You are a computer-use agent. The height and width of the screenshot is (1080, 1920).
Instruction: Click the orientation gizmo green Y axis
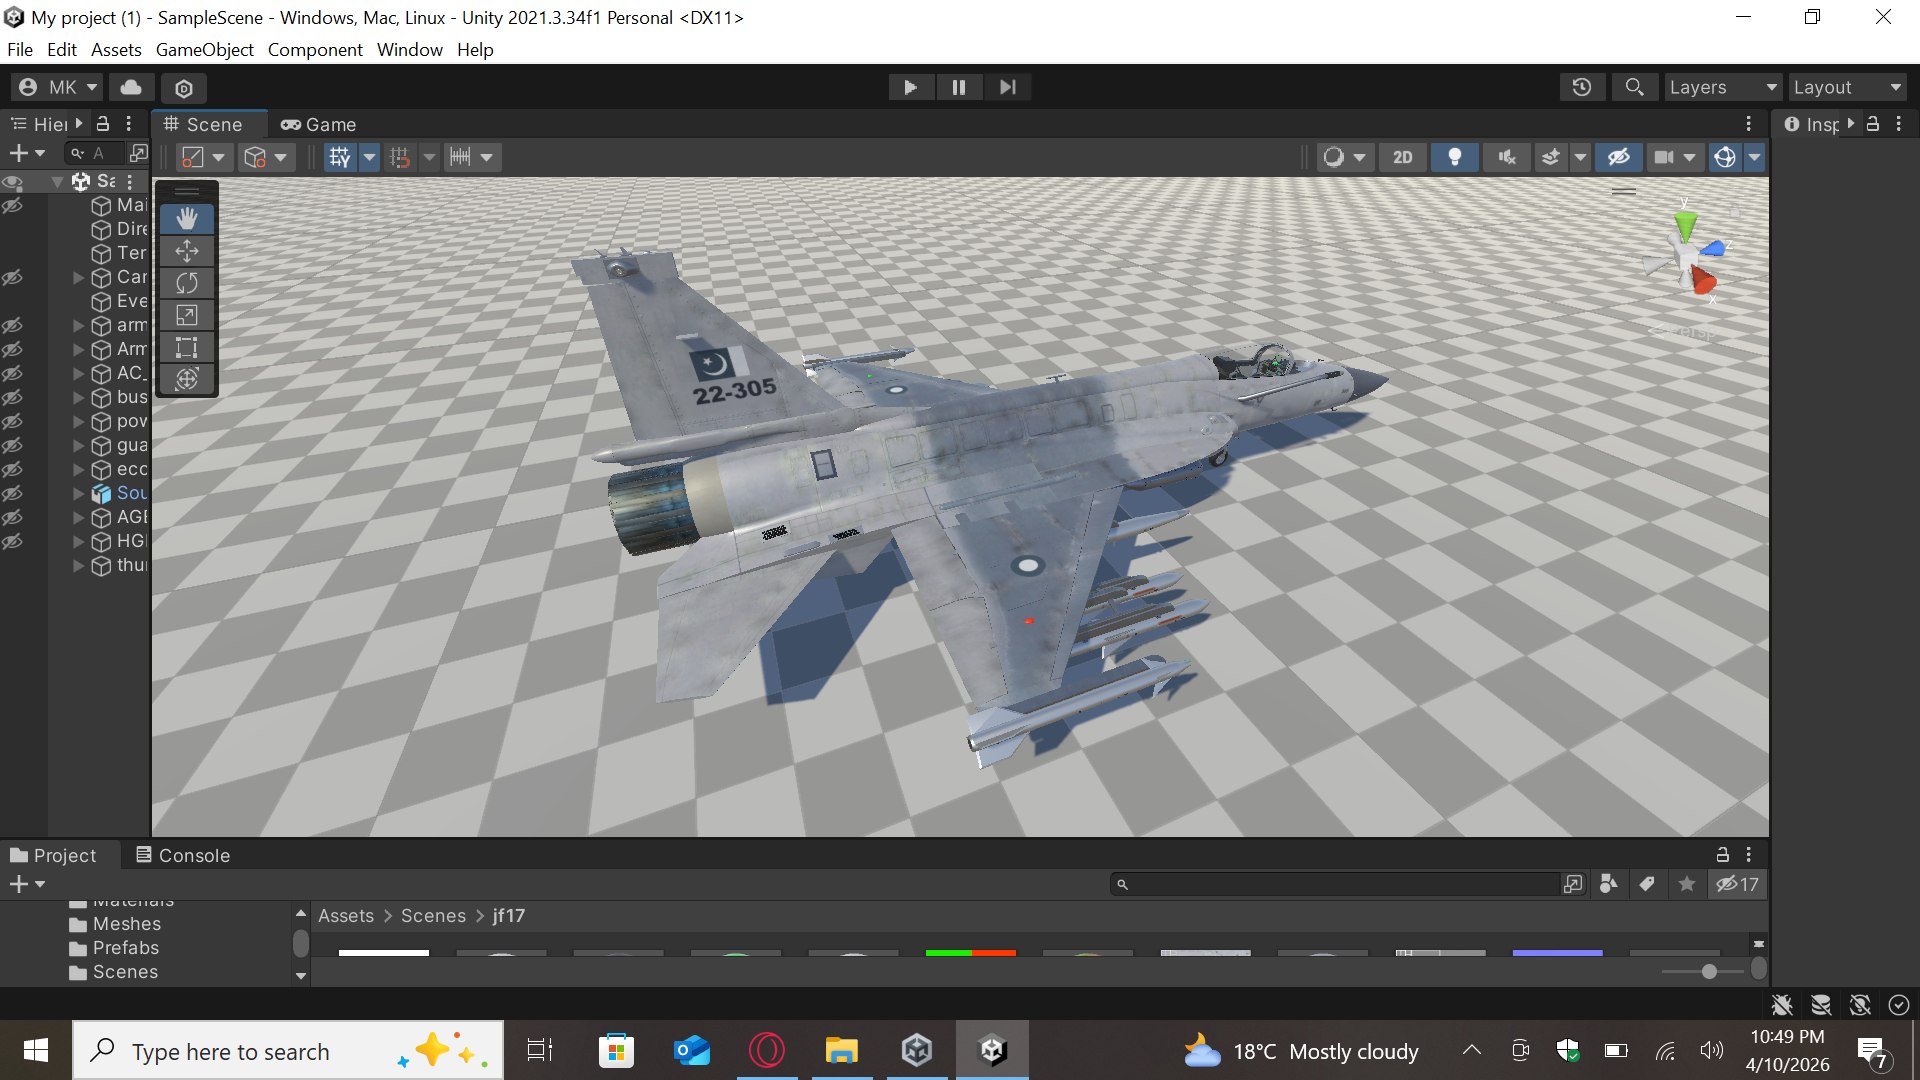point(1686,224)
